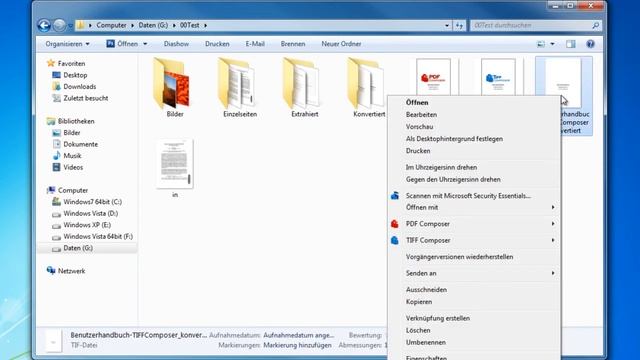Select the file named 'in'
The width and height of the screenshot is (640, 360).
(x=175, y=168)
